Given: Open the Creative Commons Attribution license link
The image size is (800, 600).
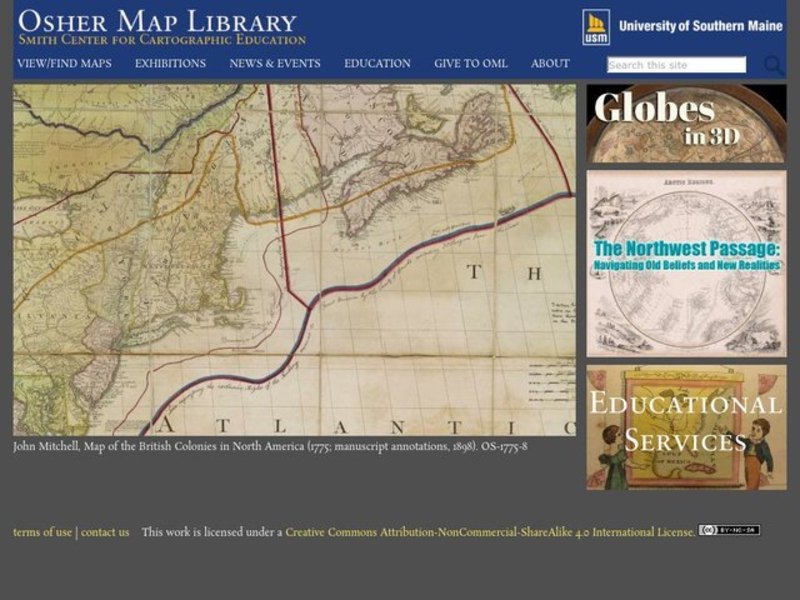Looking at the screenshot, I should pos(490,532).
